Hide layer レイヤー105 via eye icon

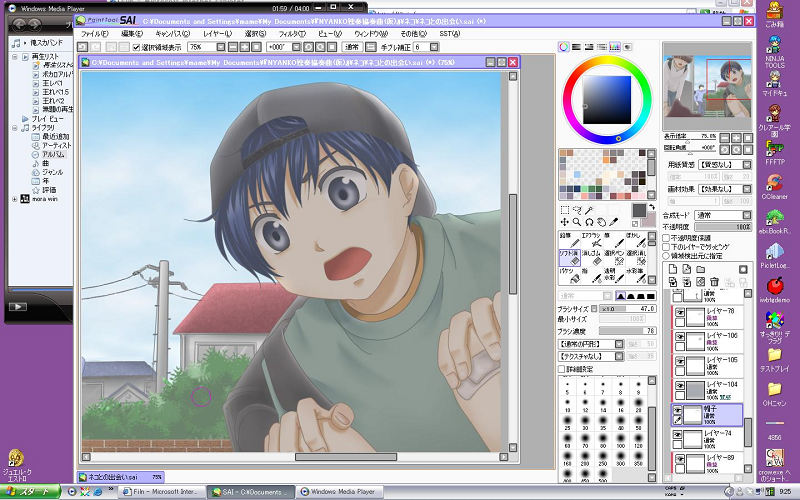pyautogui.click(x=680, y=361)
